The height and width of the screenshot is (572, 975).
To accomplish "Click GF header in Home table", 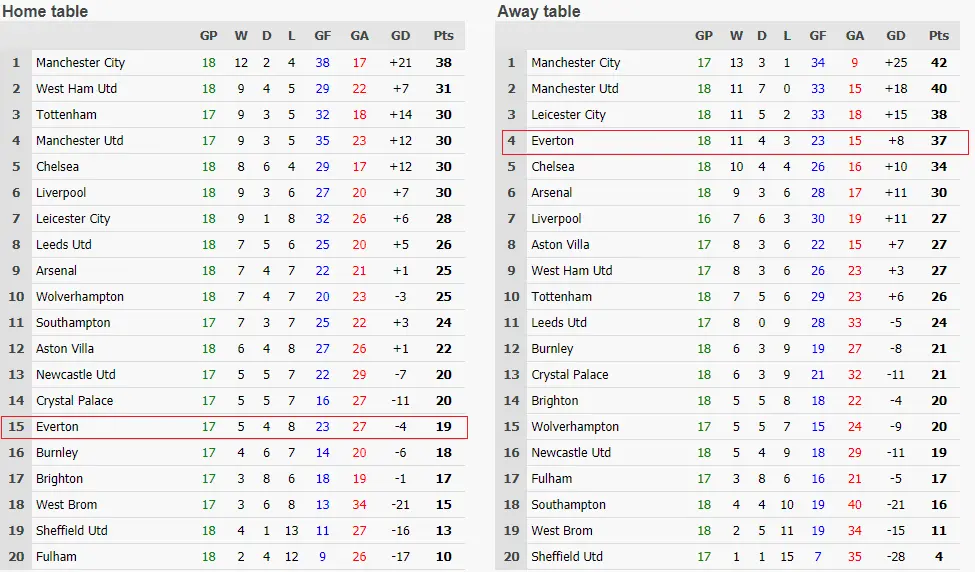I will tap(322, 36).
